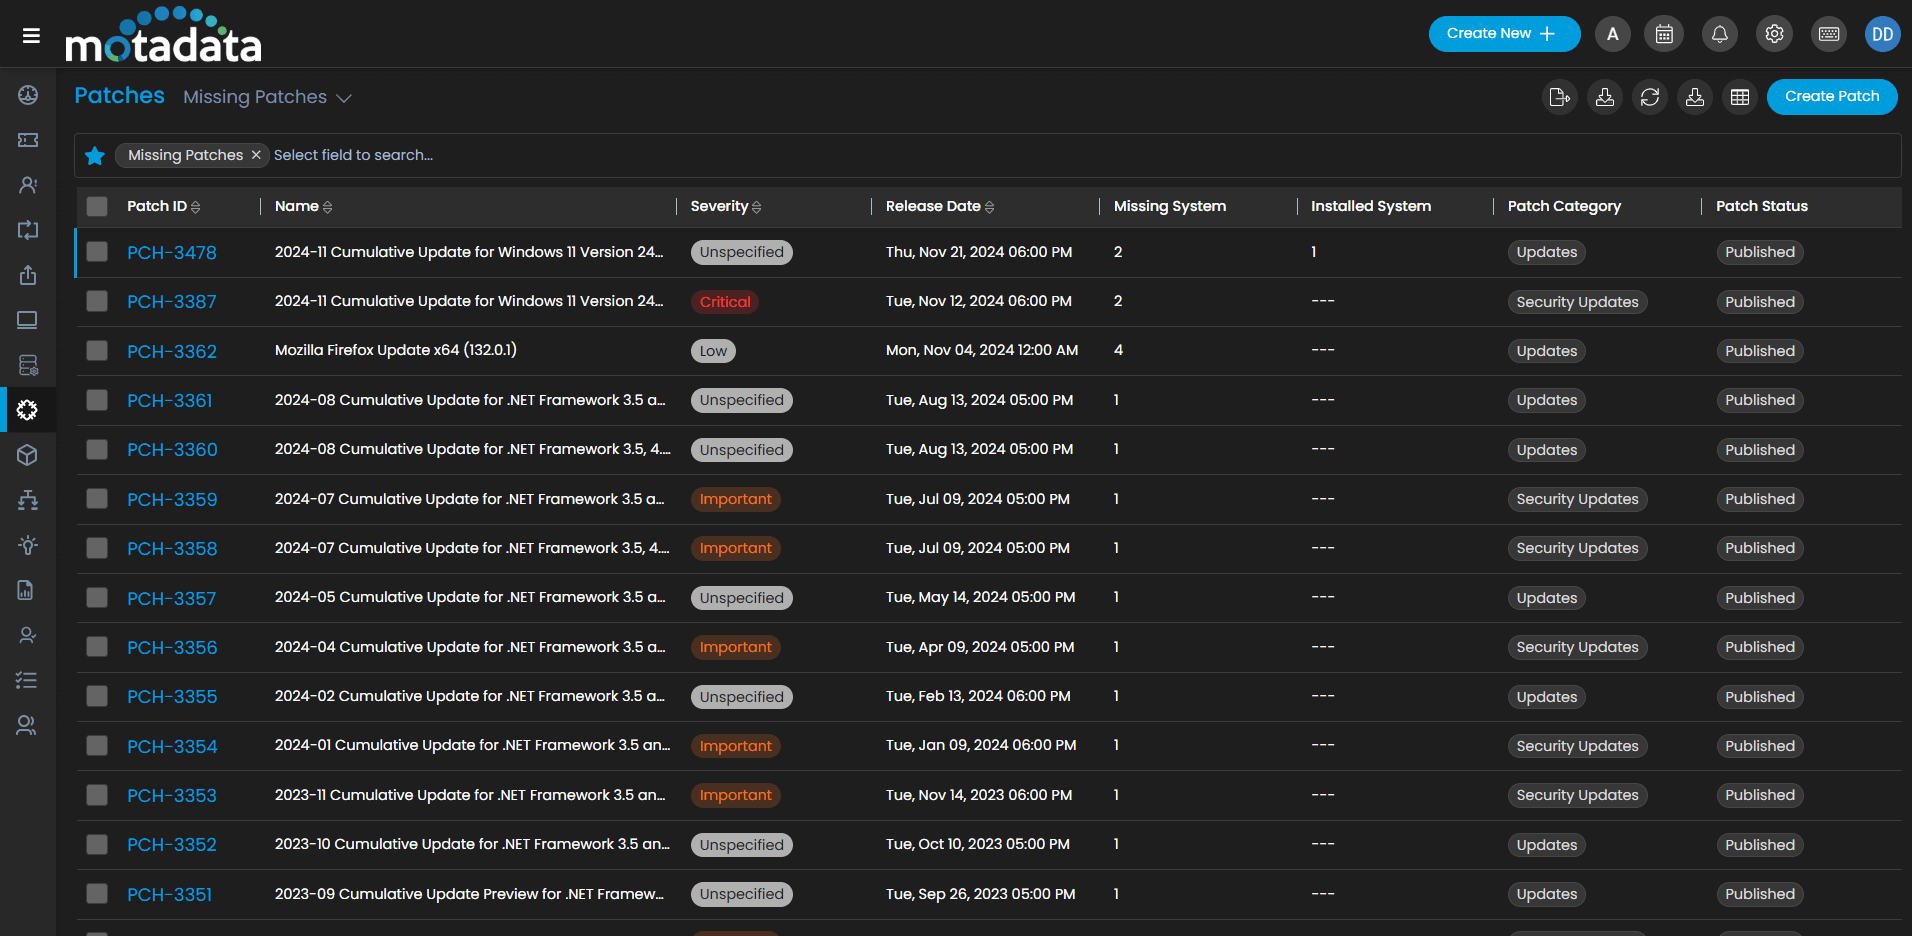
Task: Click Mozilla Firefox Update x64 (132.0.1) name
Action: [x=396, y=350]
